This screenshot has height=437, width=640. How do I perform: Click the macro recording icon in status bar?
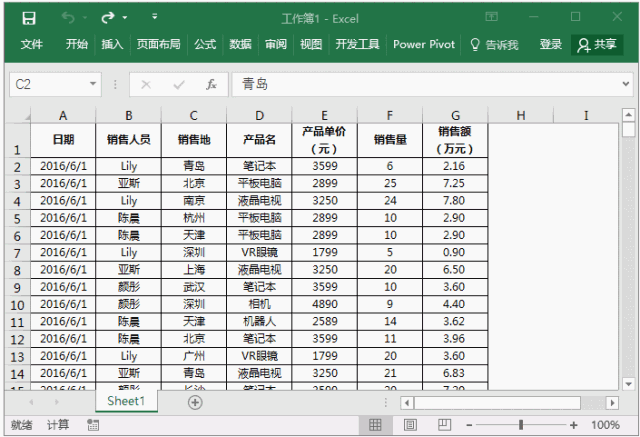click(x=93, y=425)
